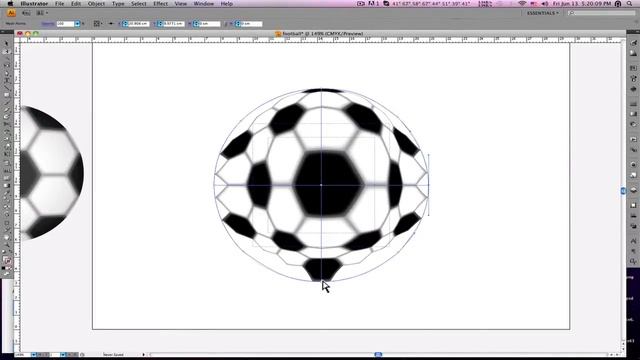The height and width of the screenshot is (360, 640).
Task: Click the X position field
Action: (138, 24)
